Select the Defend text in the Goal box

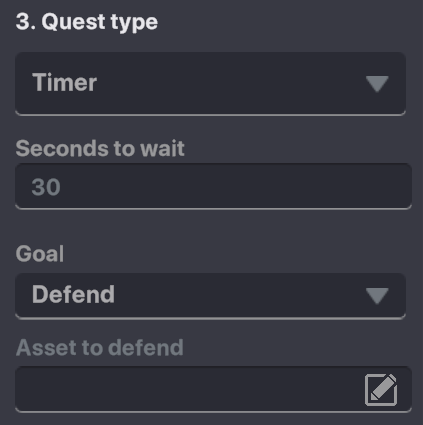pos(73,294)
